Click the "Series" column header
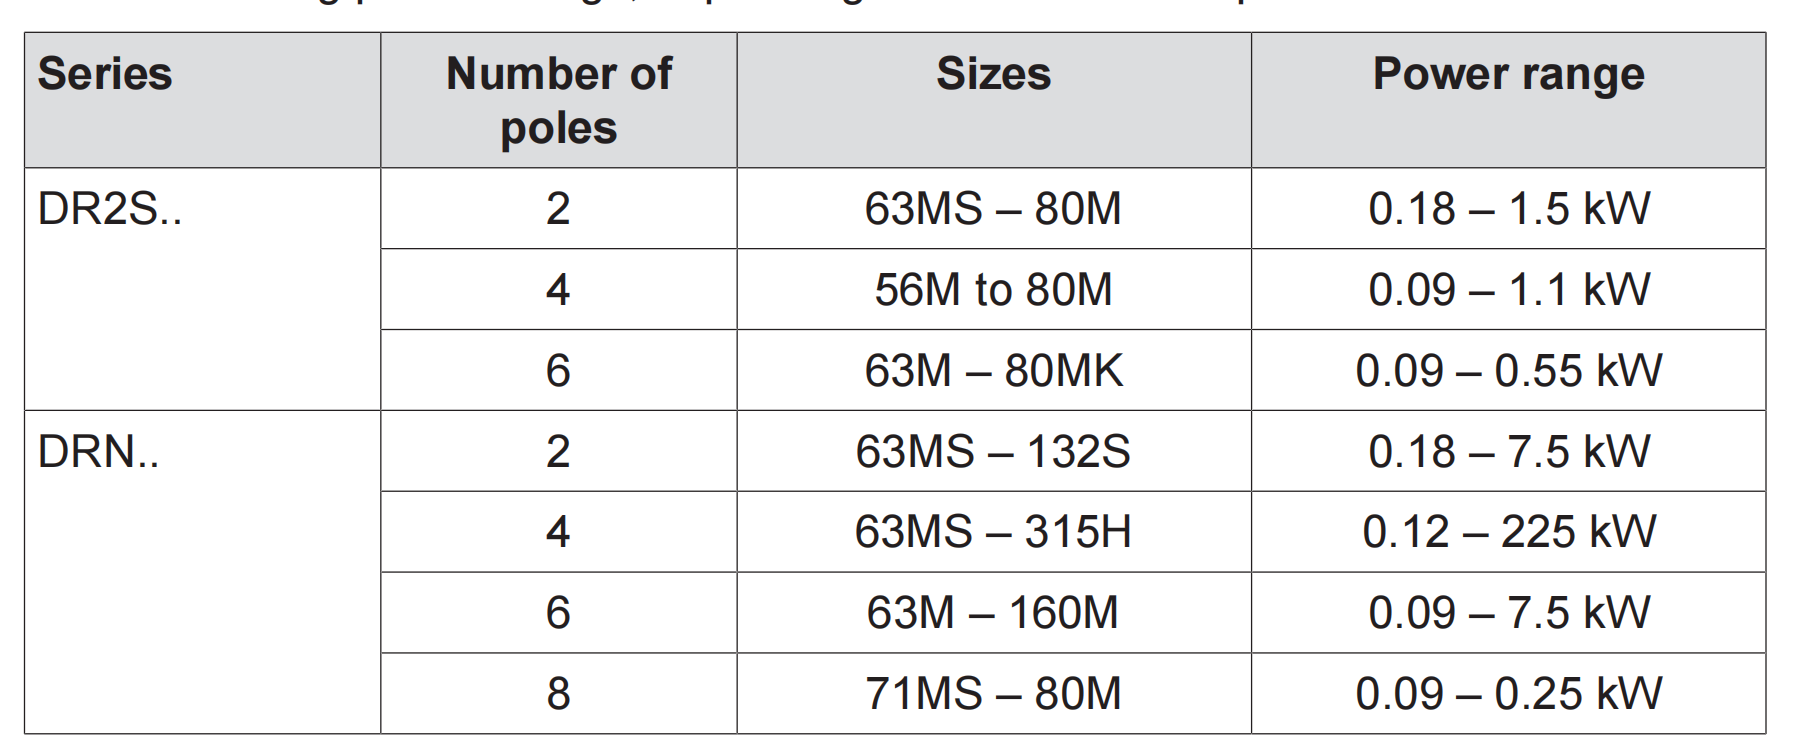The image size is (1798, 754). coord(105,74)
